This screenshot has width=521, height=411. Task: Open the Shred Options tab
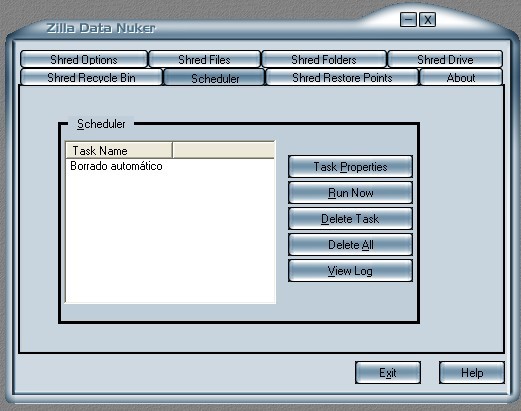[84, 59]
